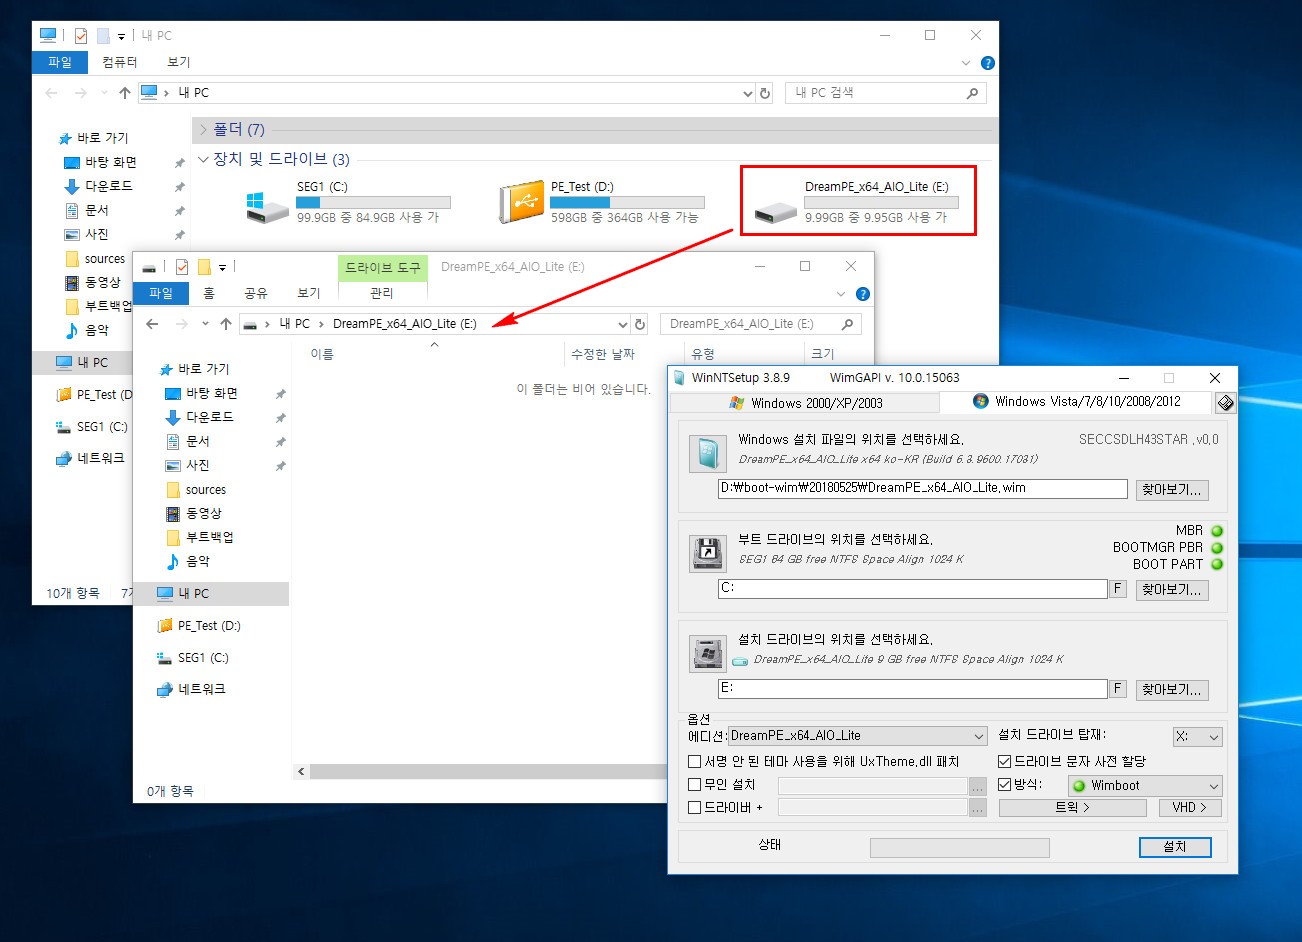Click the Windows source disc icon in WinNTSetup
This screenshot has height=942, width=1302.
[708, 454]
